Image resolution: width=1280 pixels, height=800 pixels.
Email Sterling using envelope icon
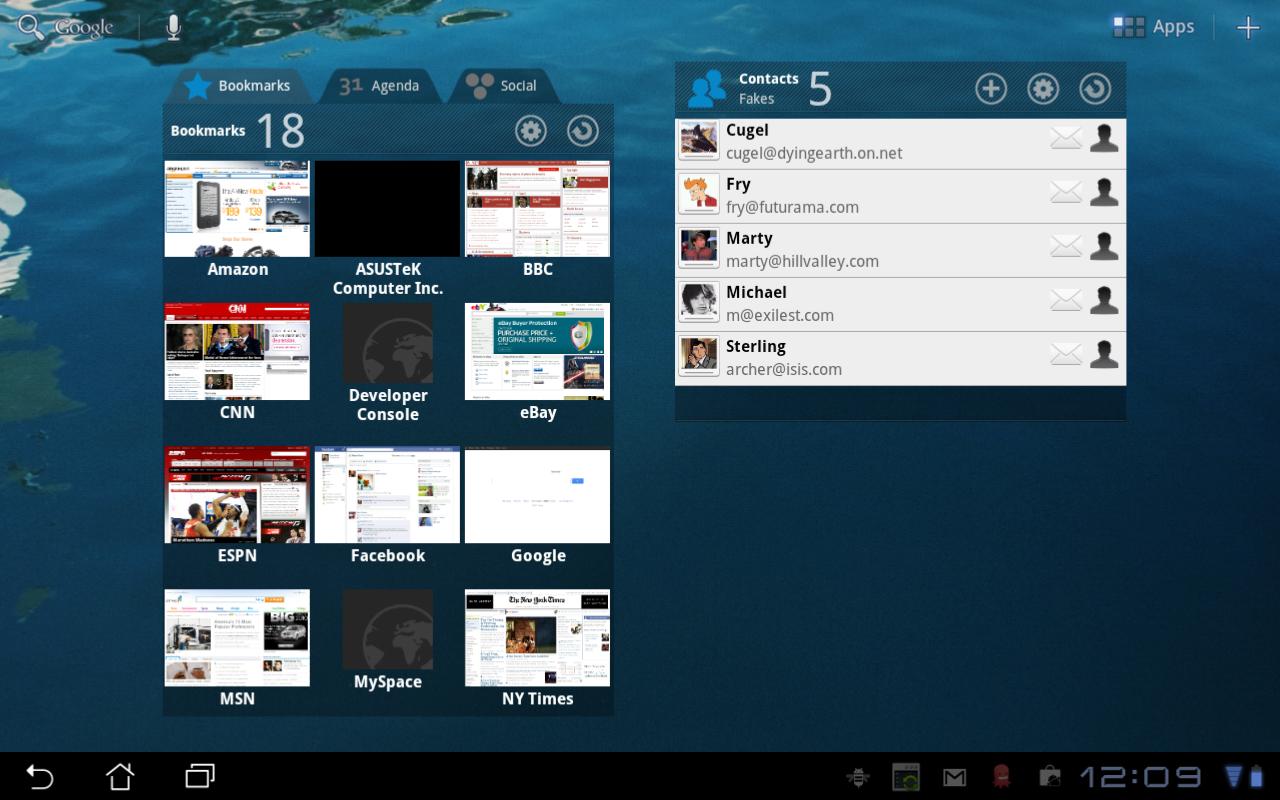(1066, 354)
